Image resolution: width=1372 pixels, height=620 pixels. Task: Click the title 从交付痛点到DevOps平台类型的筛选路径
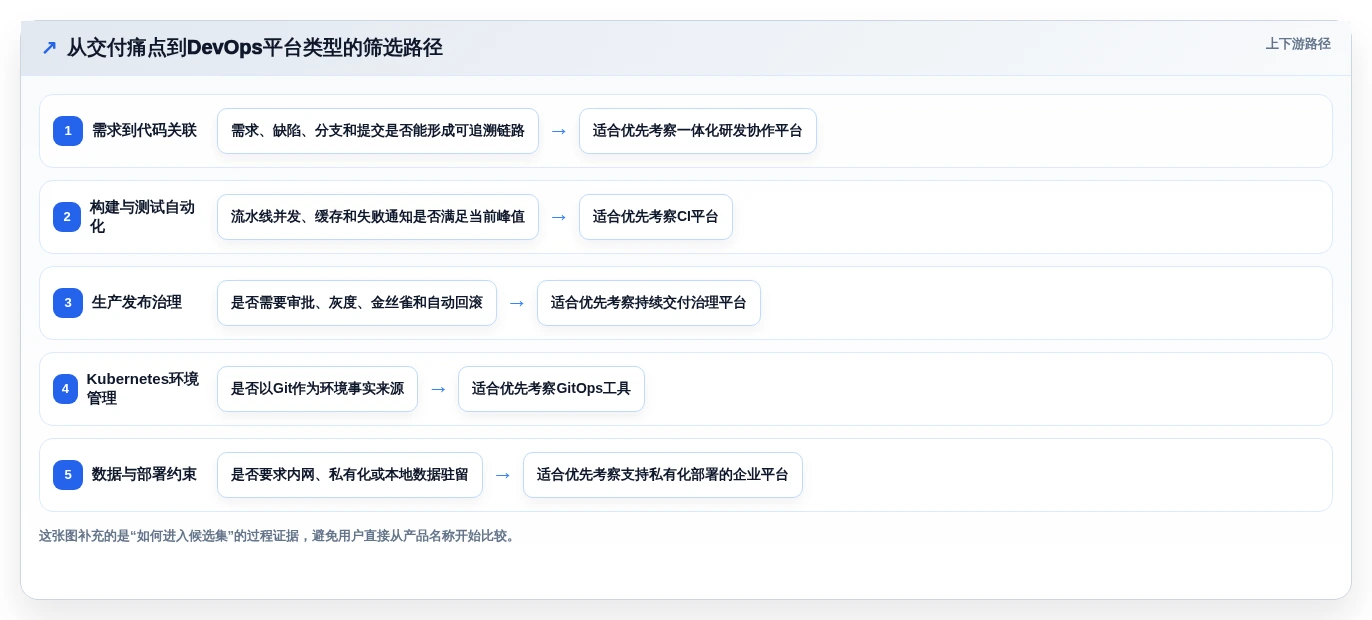(255, 47)
